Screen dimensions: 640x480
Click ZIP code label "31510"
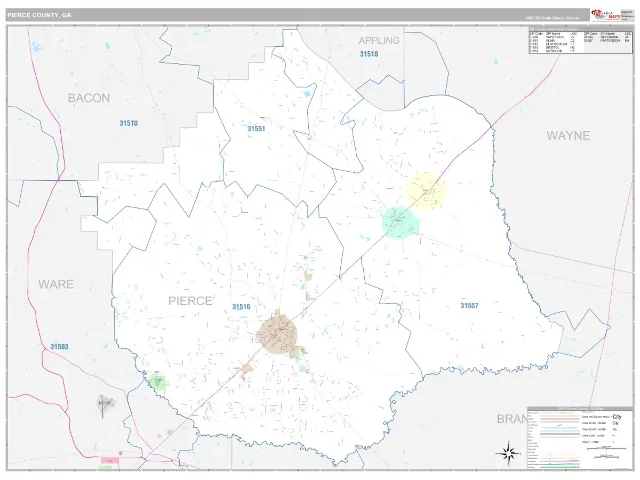tap(129, 123)
